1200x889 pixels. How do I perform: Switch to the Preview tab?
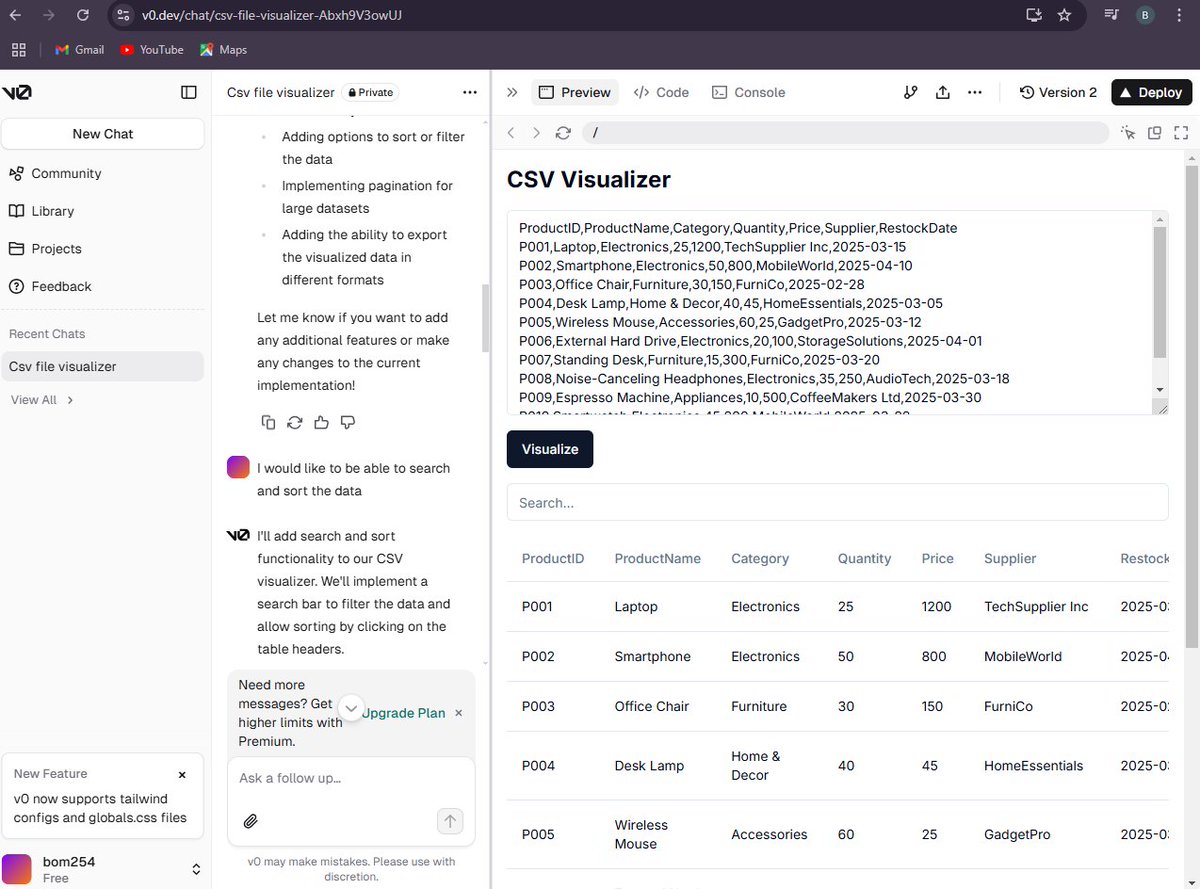[x=575, y=92]
